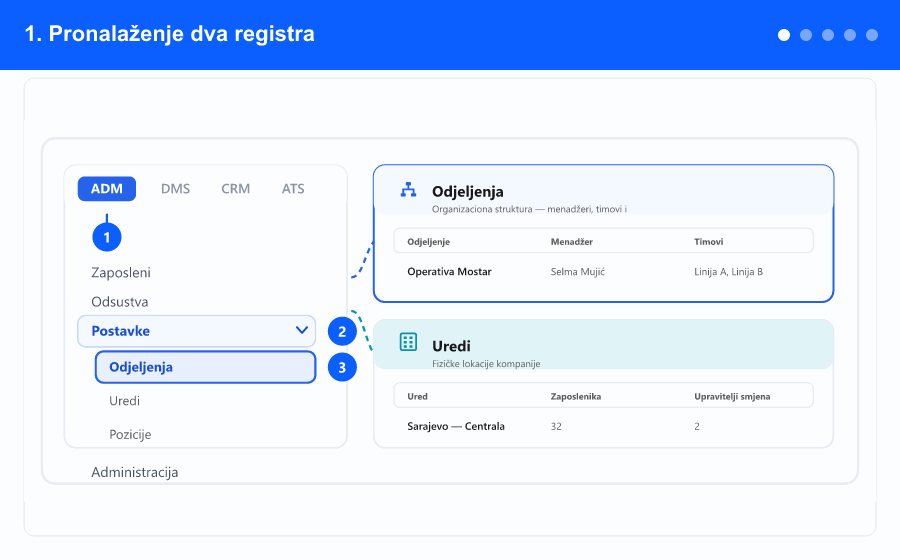Click the Uredi card title

point(451,346)
